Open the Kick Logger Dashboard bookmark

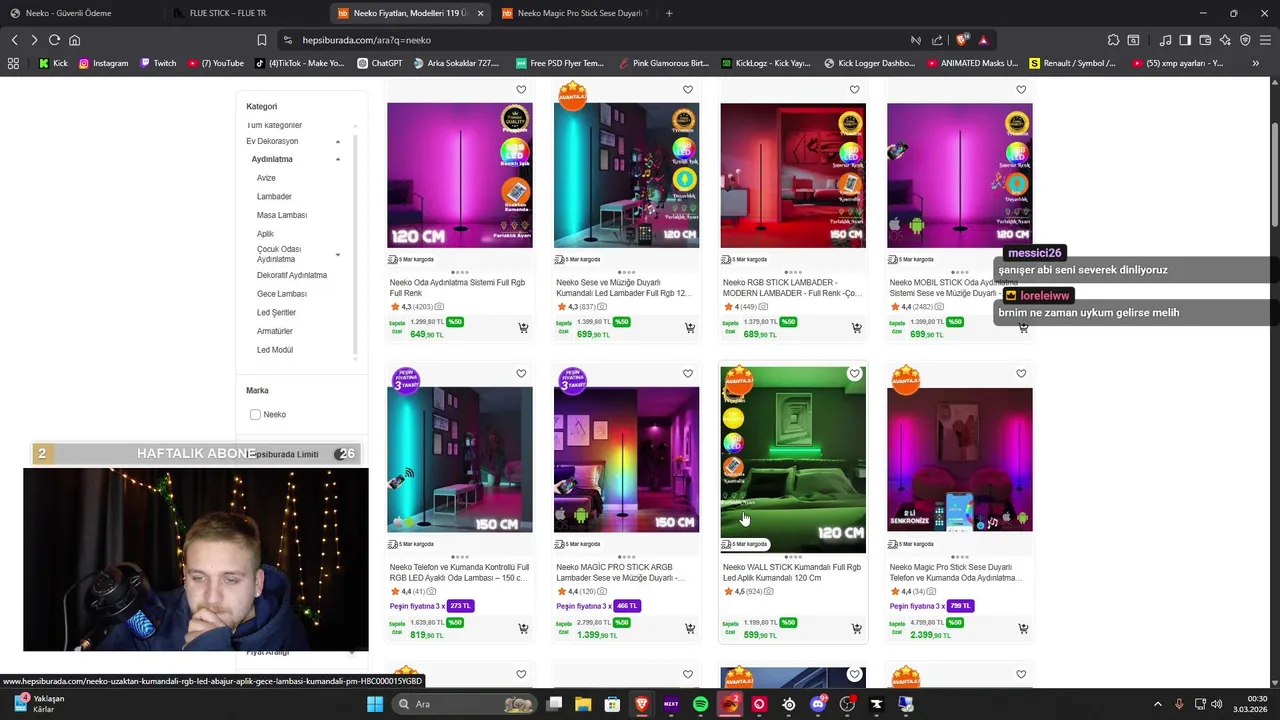pyautogui.click(x=869, y=63)
